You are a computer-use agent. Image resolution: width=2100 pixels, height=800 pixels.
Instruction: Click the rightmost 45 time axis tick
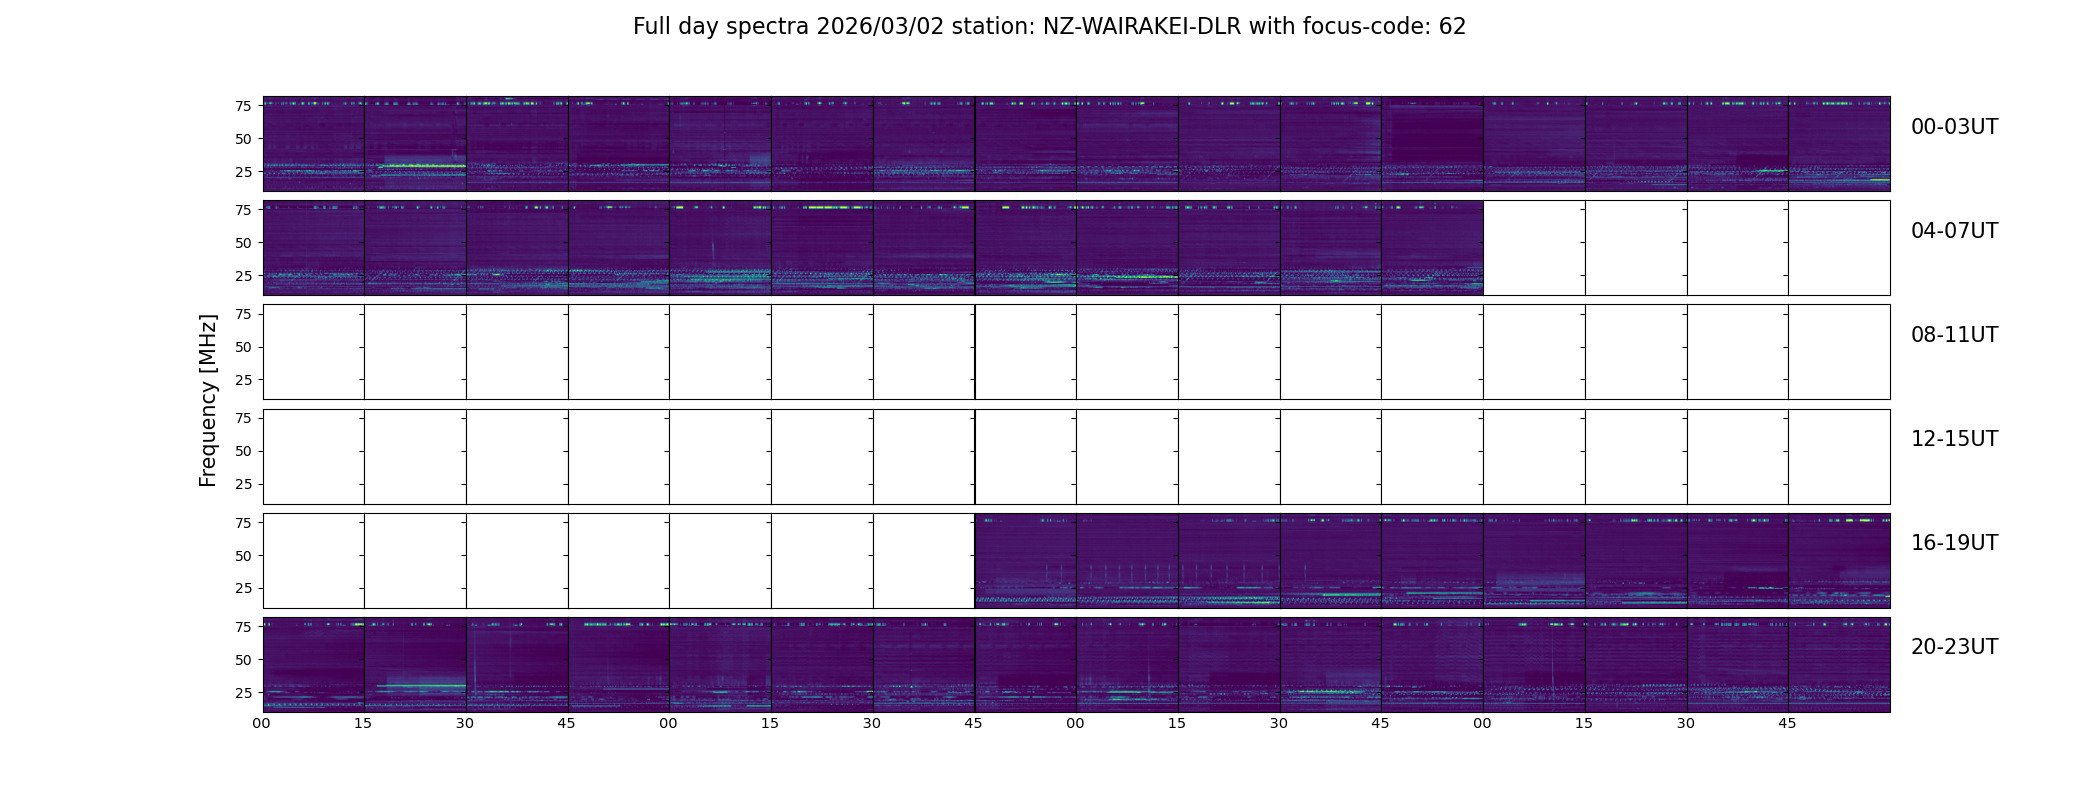click(x=1787, y=724)
